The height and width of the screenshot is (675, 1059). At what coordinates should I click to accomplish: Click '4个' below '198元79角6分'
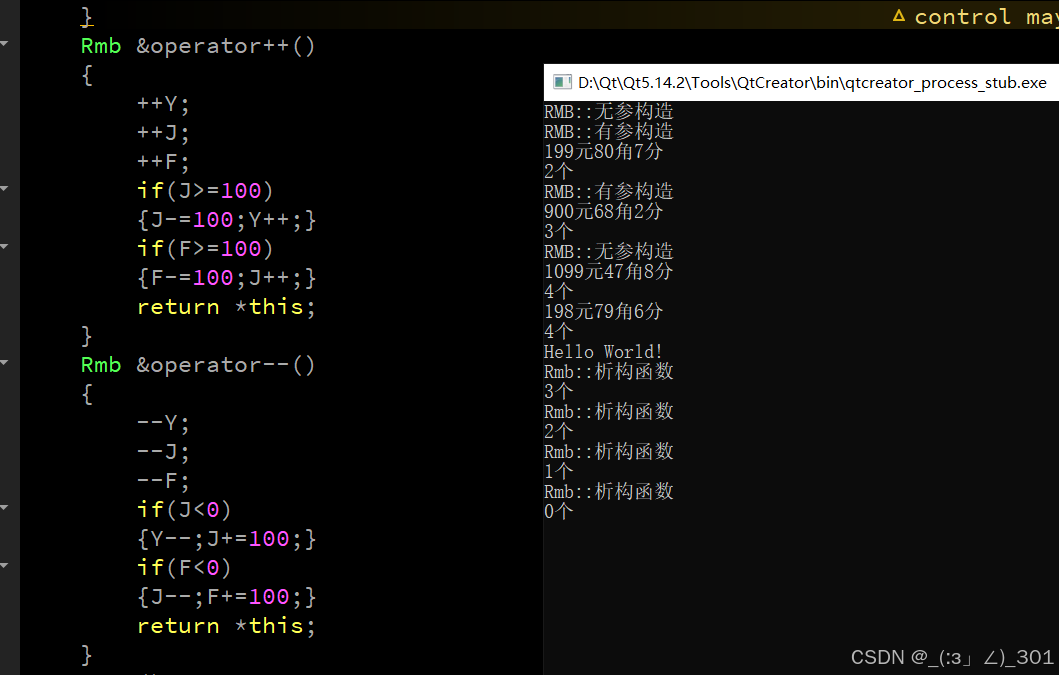tap(559, 332)
